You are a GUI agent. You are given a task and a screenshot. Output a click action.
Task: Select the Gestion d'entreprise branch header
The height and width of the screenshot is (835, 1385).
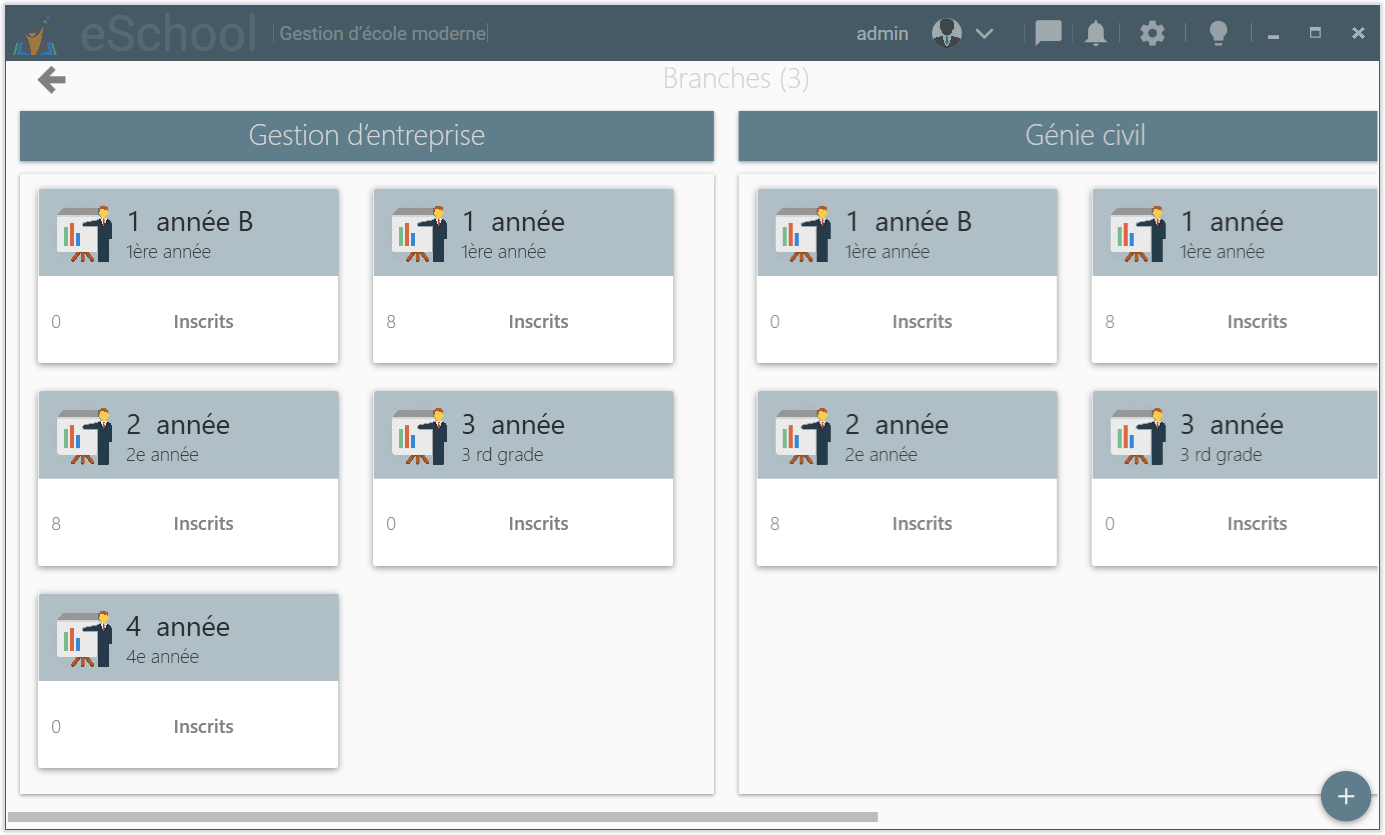pos(366,136)
